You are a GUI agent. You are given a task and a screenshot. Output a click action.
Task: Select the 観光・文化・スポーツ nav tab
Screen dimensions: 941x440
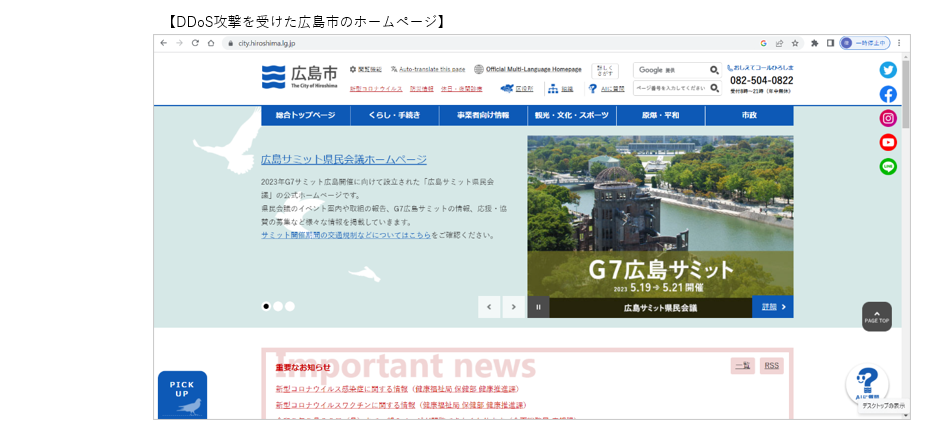[572, 116]
